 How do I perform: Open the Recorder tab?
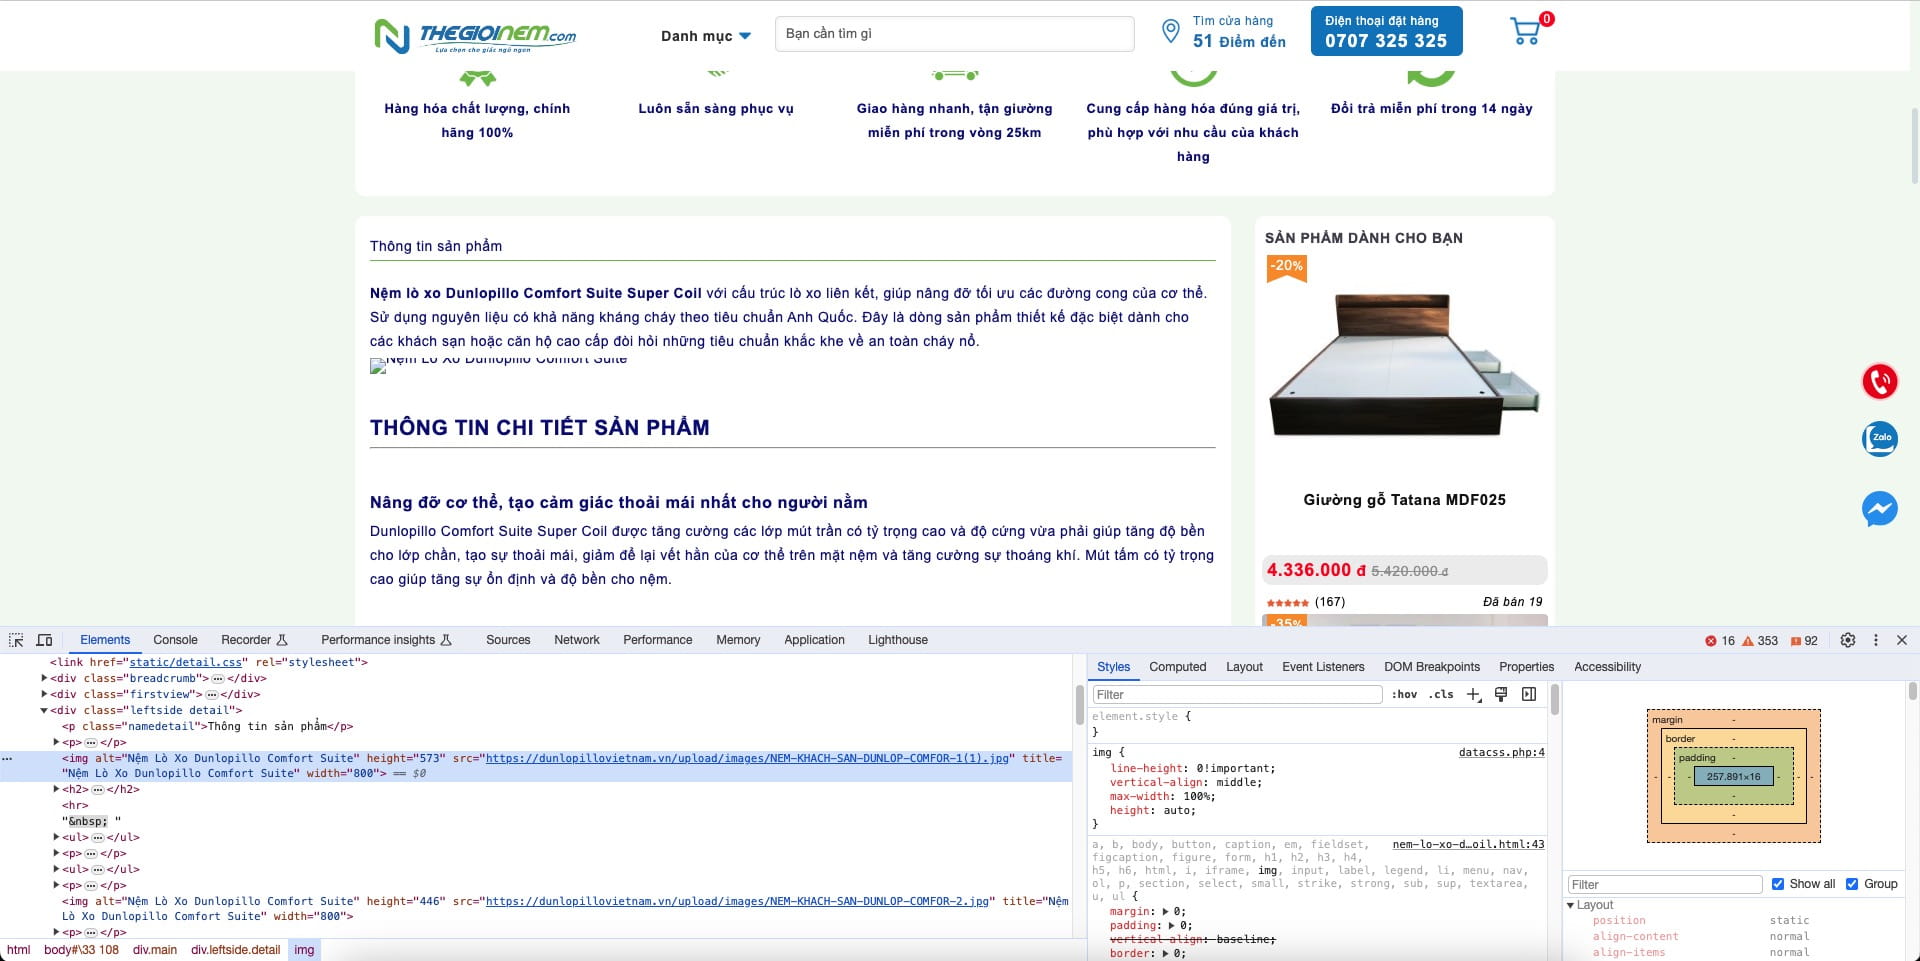[254, 640]
